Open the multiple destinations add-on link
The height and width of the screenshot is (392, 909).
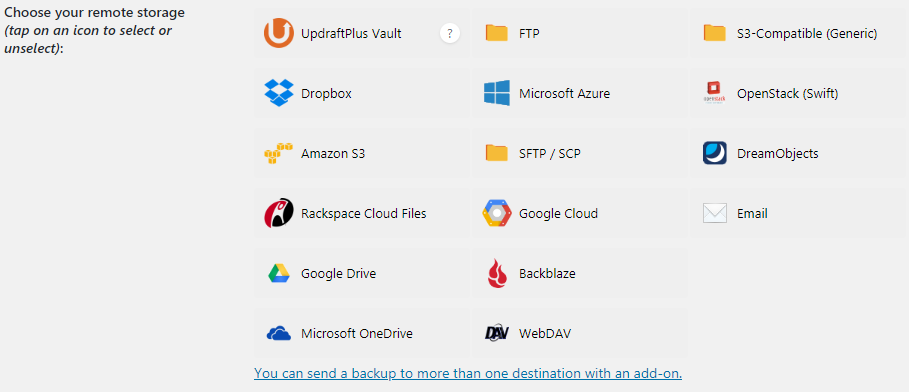(x=468, y=373)
